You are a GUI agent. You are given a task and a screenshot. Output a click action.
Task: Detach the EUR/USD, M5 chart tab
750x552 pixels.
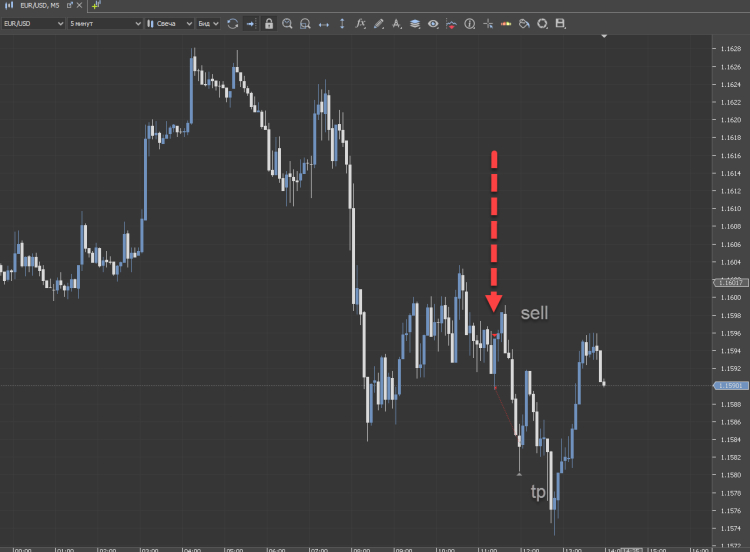point(70,5)
